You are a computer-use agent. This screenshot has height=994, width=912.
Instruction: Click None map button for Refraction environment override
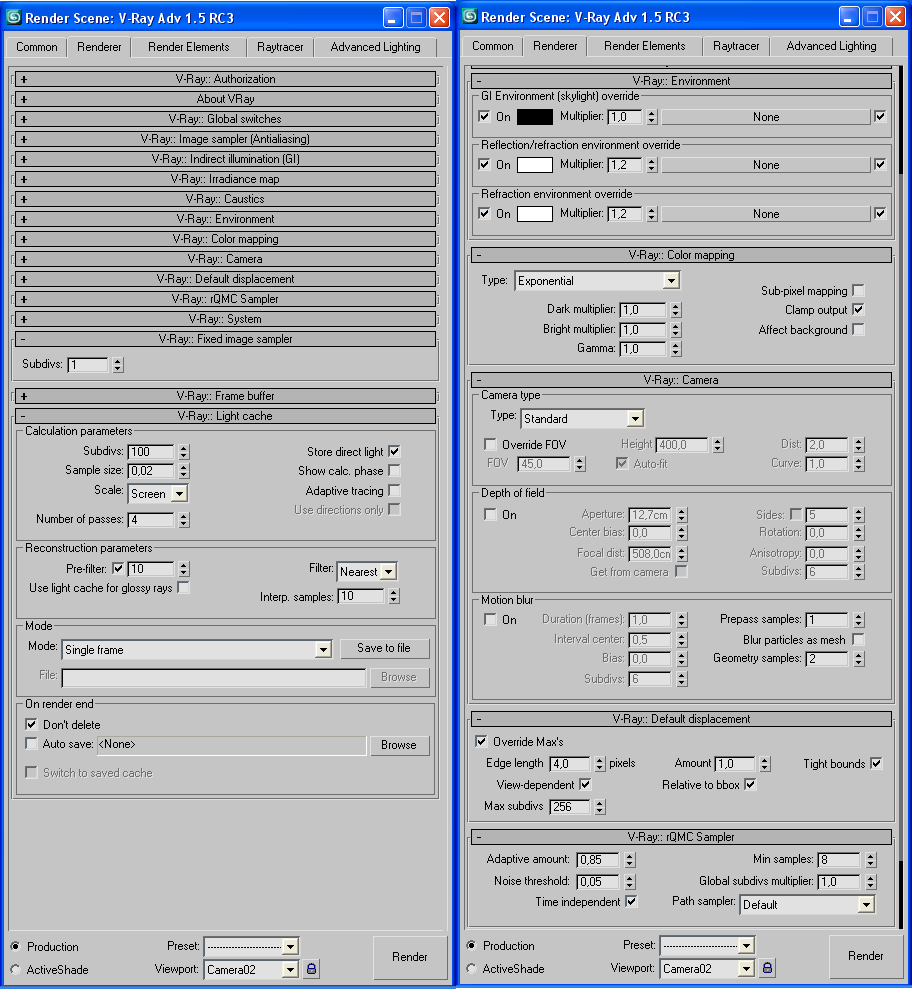(766, 214)
